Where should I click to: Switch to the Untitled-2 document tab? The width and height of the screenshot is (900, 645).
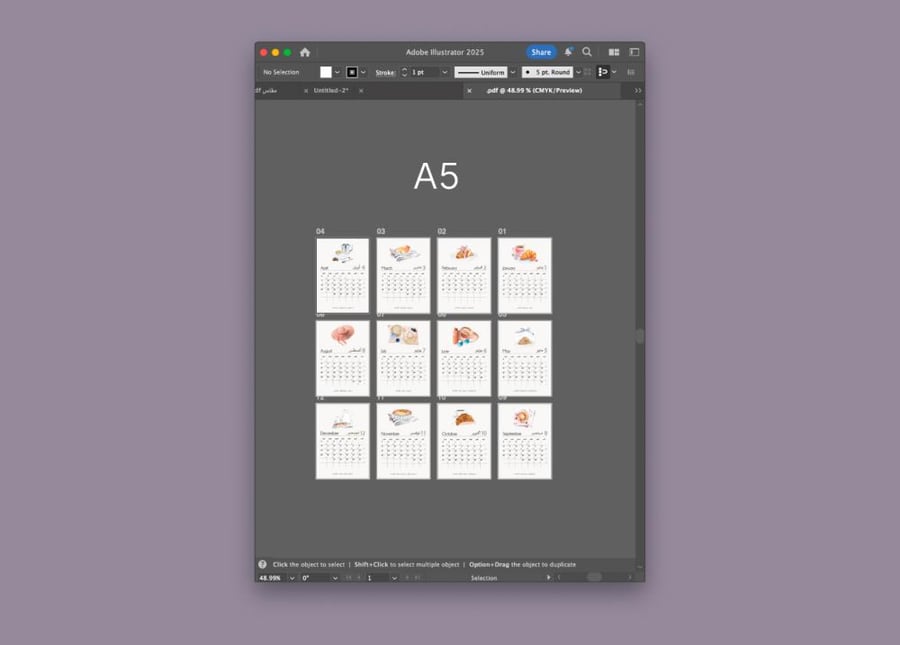331,91
